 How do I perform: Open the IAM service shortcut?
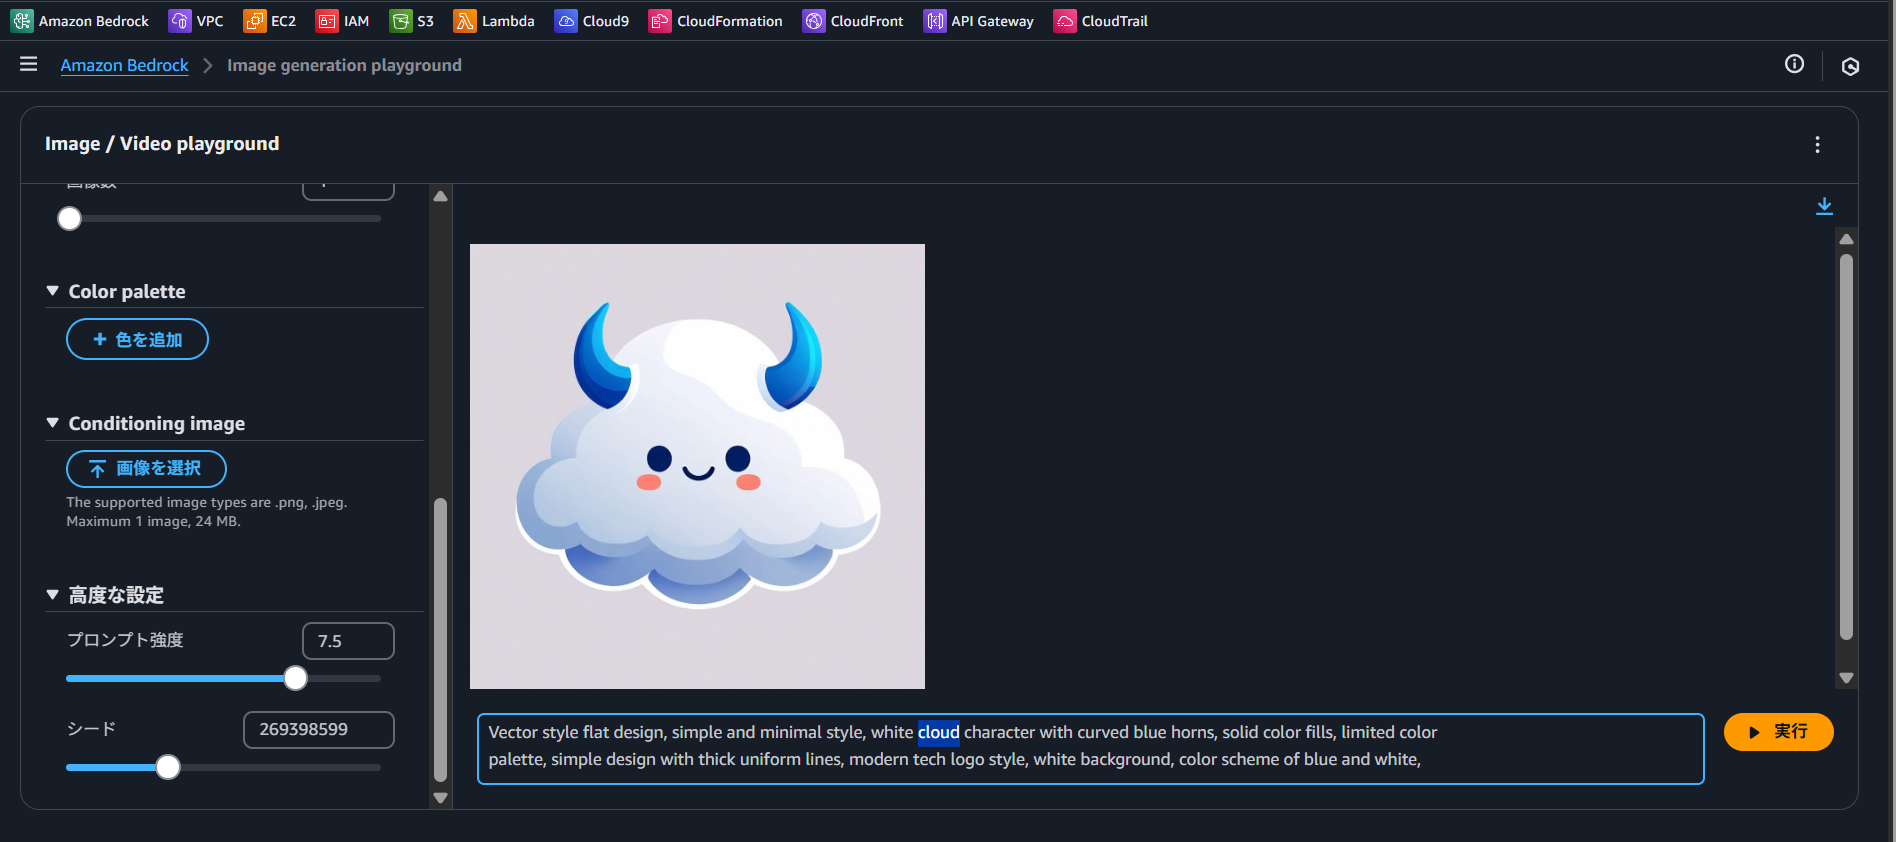coord(343,21)
